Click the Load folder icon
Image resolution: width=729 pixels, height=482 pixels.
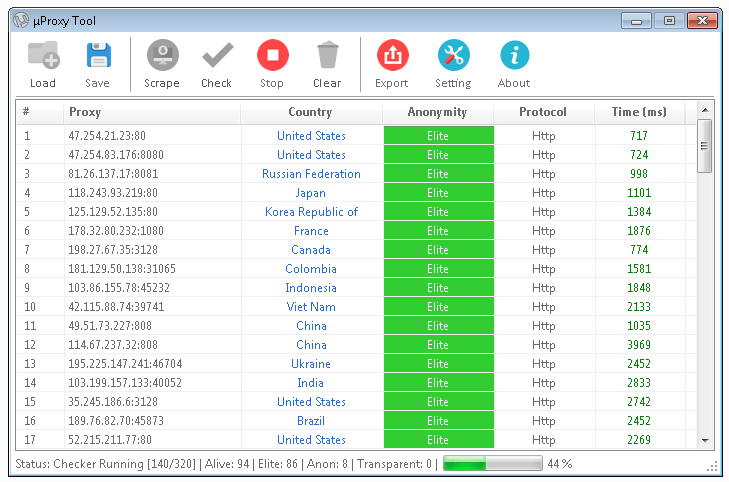[x=43, y=56]
